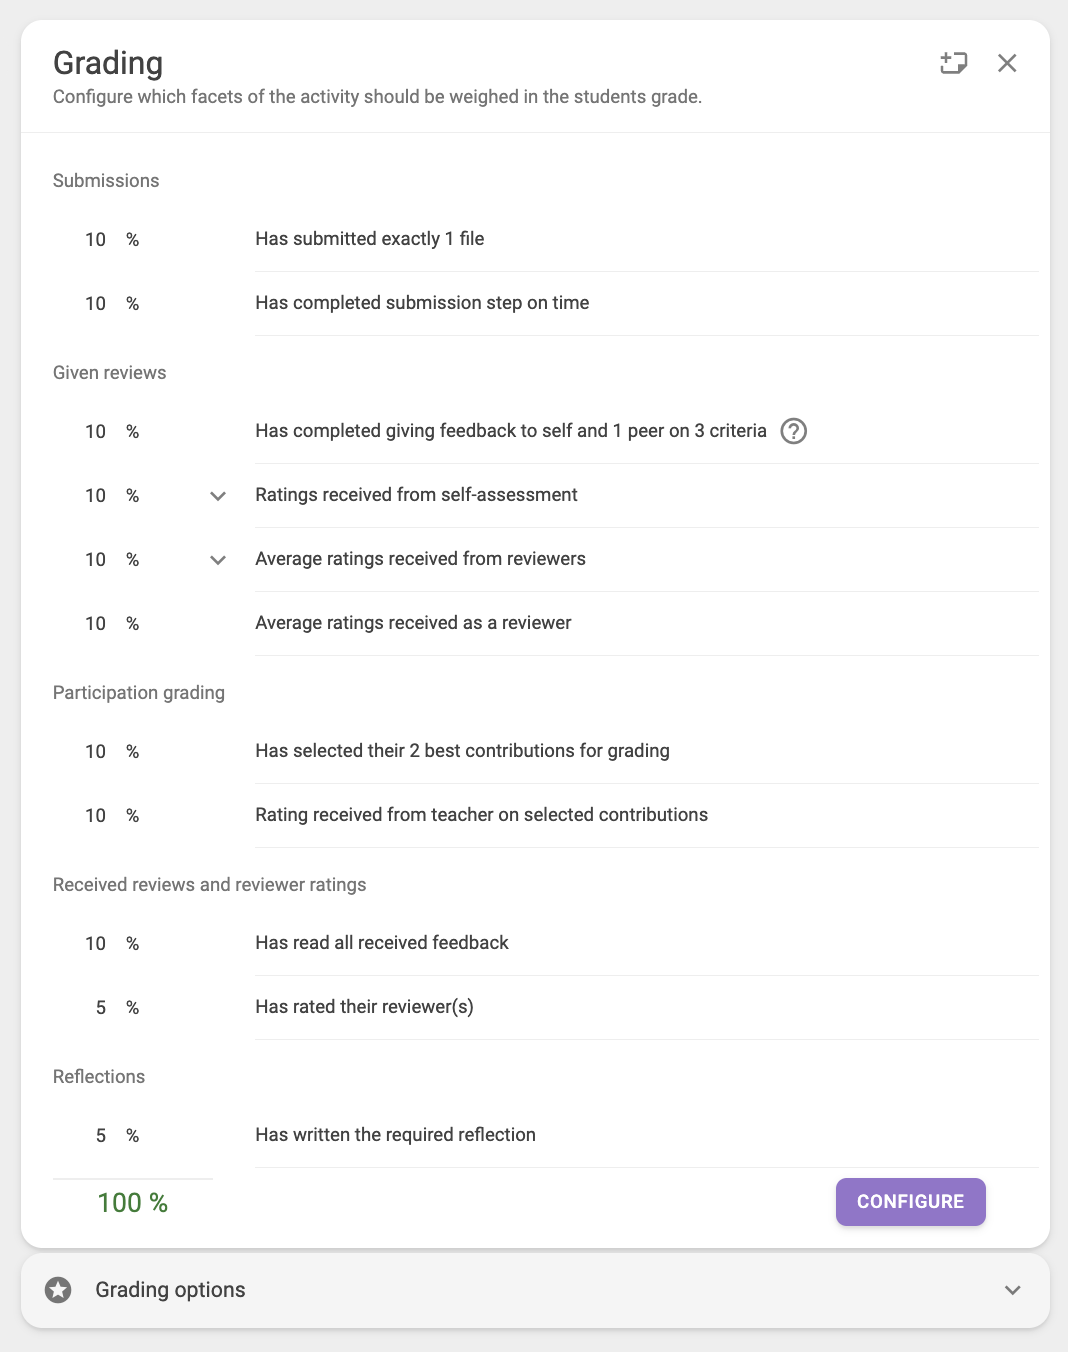Edit percentage for Ratings received from self-assessment
The height and width of the screenshot is (1352, 1068).
(x=96, y=496)
